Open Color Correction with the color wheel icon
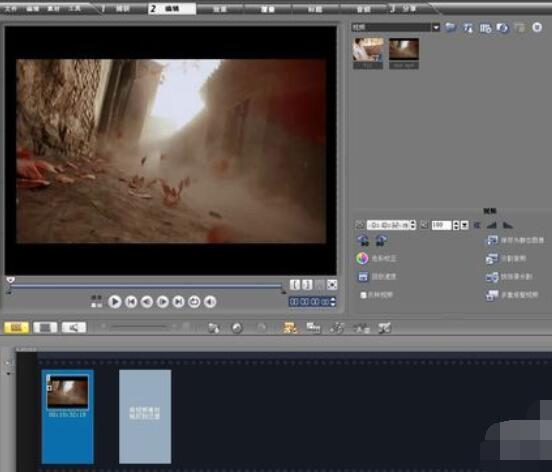This screenshot has width=552, height=472. tap(362, 258)
